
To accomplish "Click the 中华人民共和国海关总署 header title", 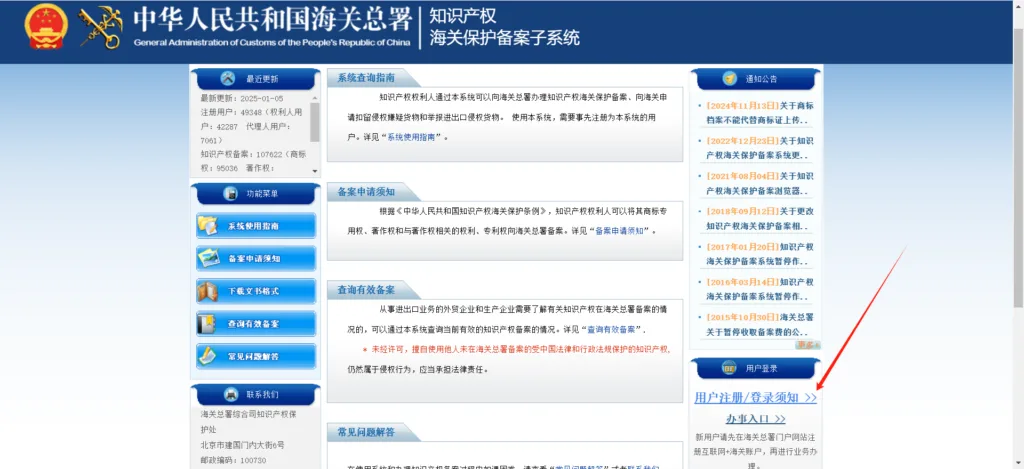I will coord(272,21).
